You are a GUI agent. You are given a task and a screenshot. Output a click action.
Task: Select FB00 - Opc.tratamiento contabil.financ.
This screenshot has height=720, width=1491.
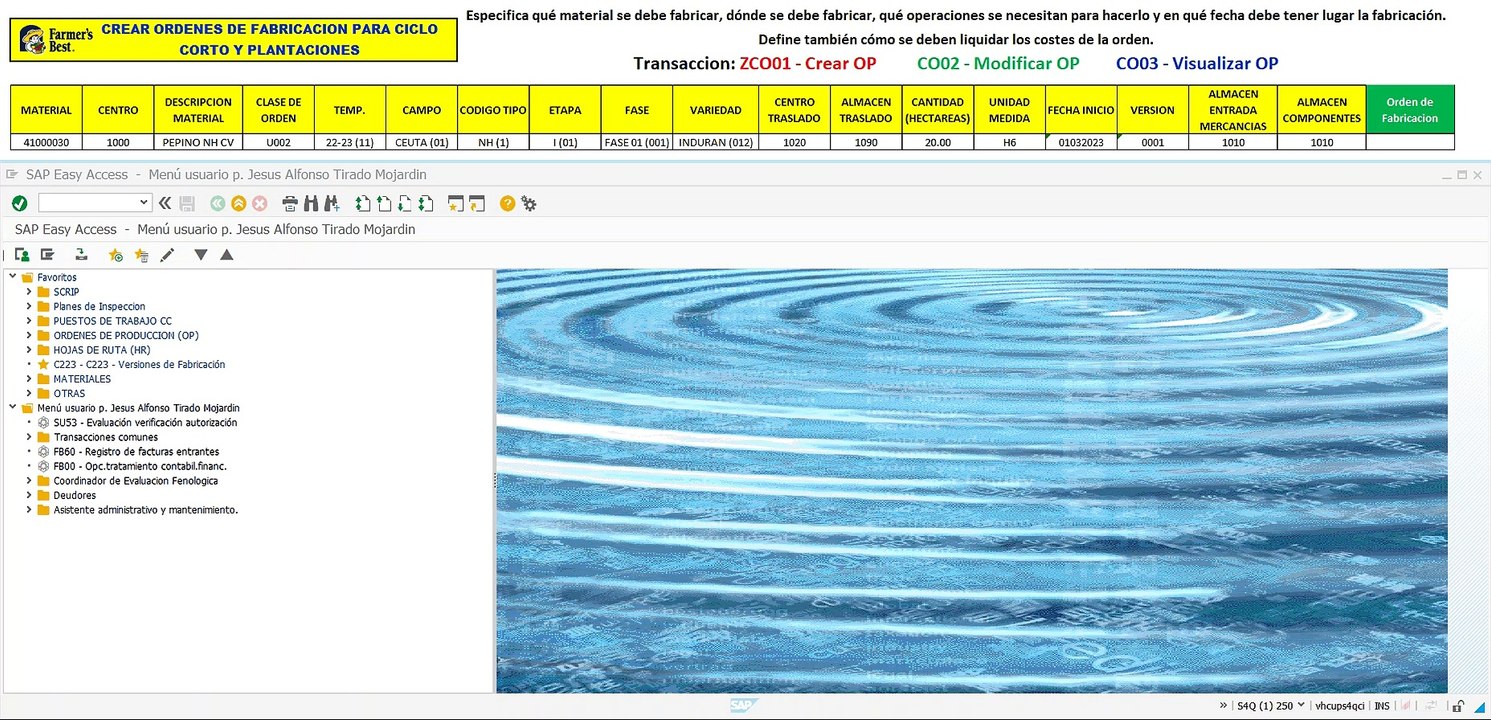point(140,466)
